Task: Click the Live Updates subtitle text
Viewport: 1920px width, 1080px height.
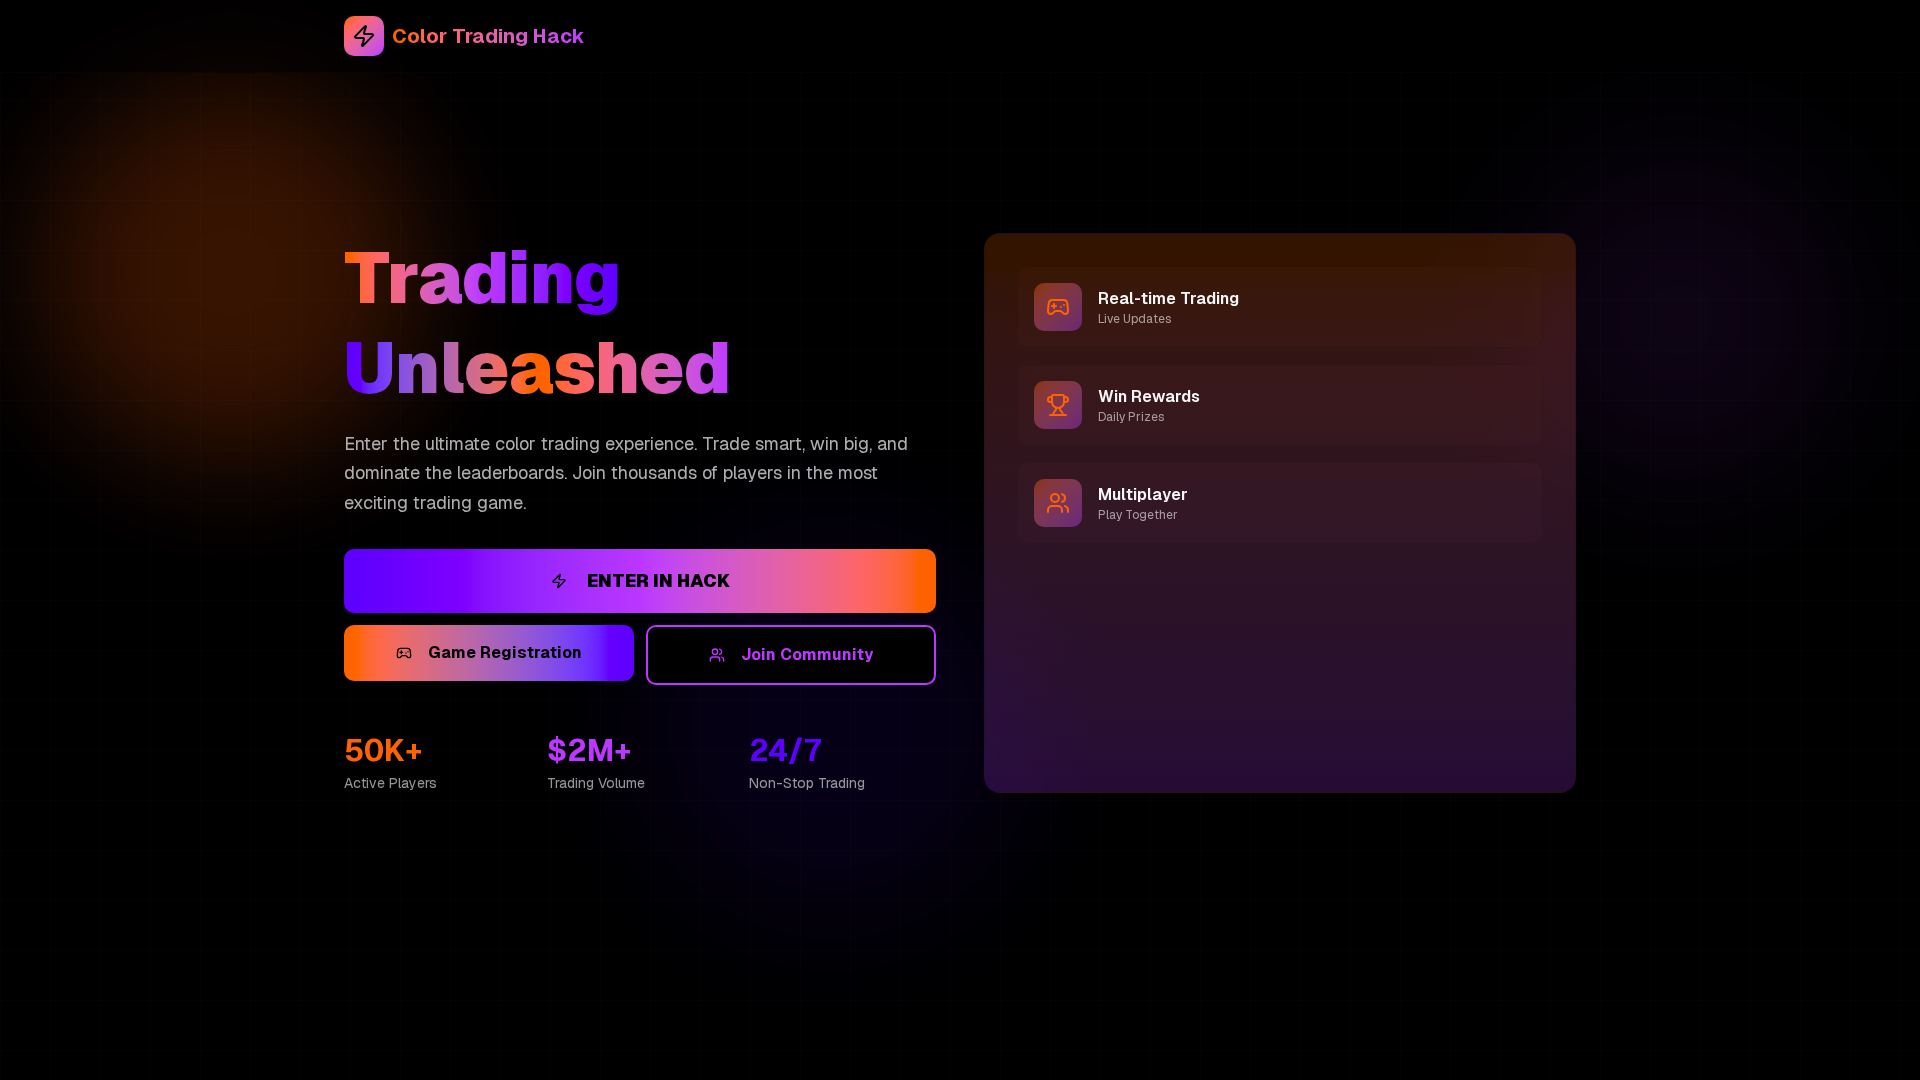Action: 1134,318
